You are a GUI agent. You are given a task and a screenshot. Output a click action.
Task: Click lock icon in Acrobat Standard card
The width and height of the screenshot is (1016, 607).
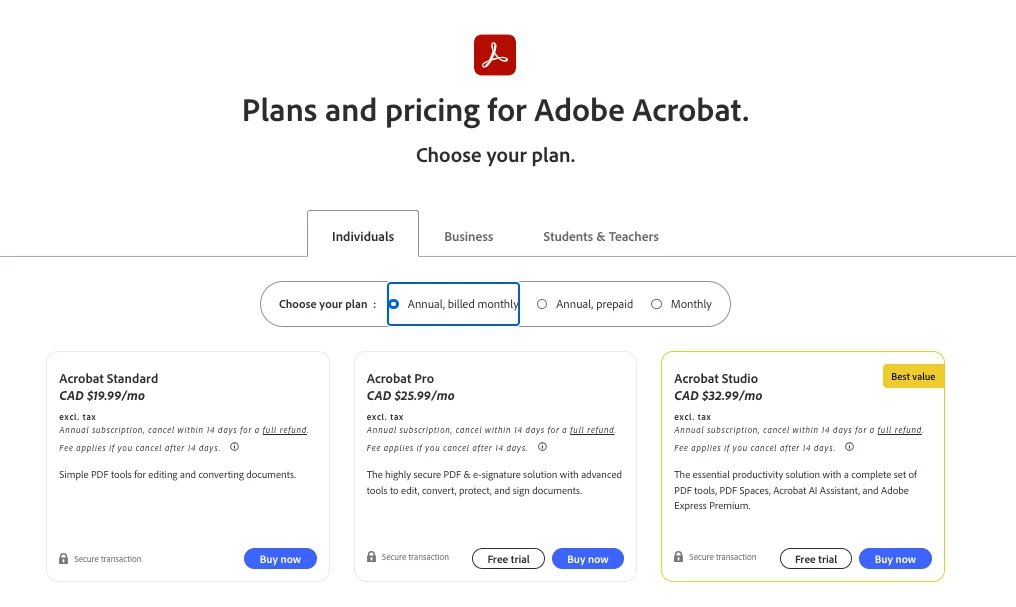64,559
